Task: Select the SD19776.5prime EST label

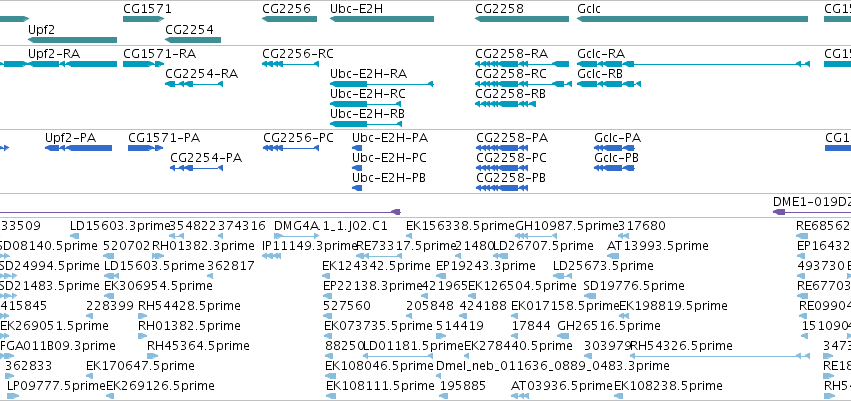Action: [x=634, y=285]
